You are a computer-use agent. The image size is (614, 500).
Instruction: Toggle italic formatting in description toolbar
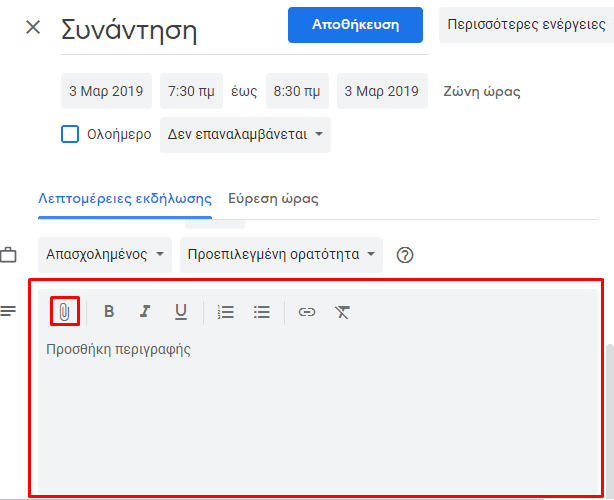145,312
